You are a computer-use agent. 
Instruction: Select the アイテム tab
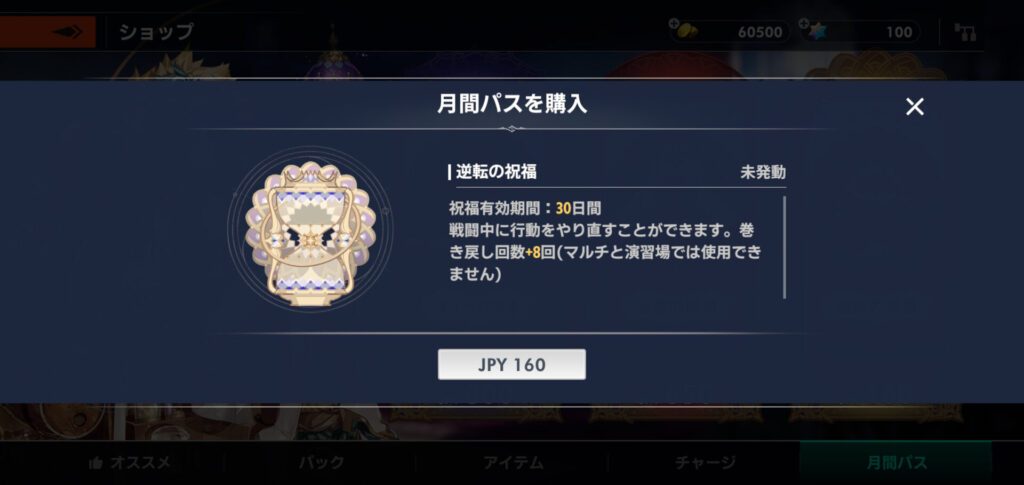point(513,463)
